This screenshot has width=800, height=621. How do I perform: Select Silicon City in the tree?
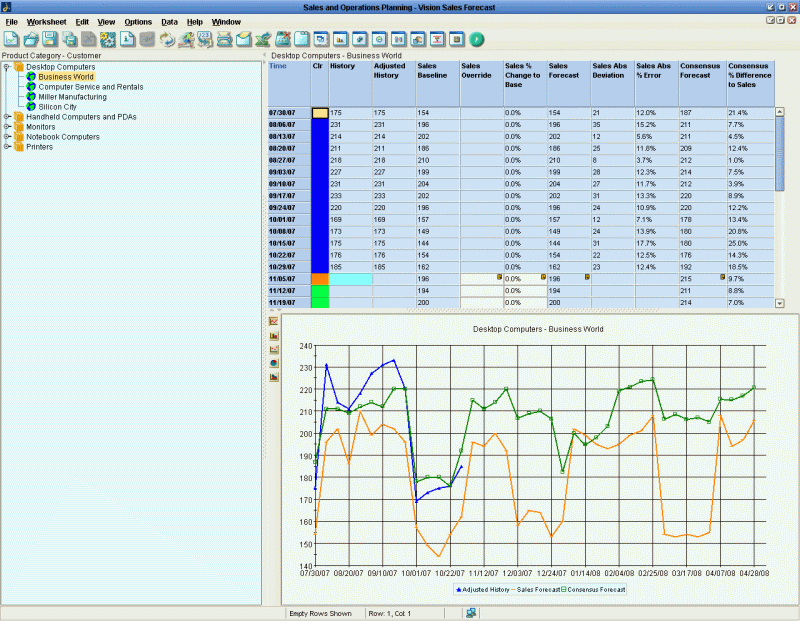click(x=57, y=107)
